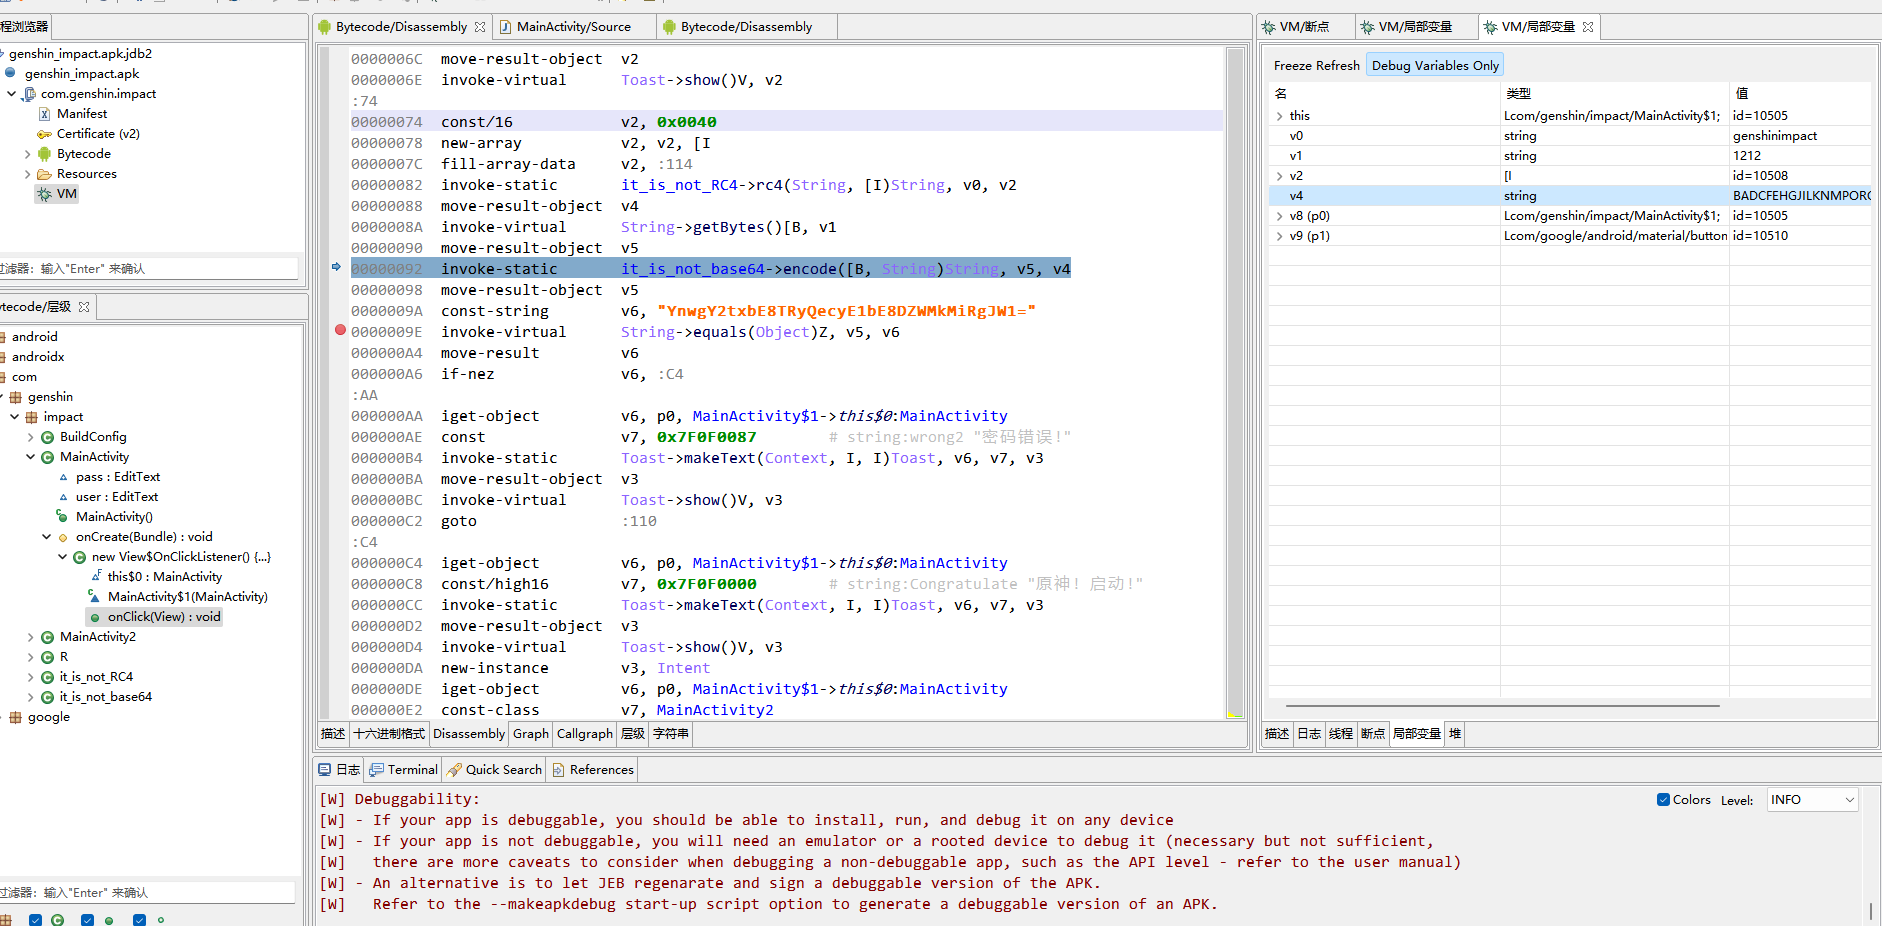Click the hierarchy filter input field

click(x=148, y=892)
